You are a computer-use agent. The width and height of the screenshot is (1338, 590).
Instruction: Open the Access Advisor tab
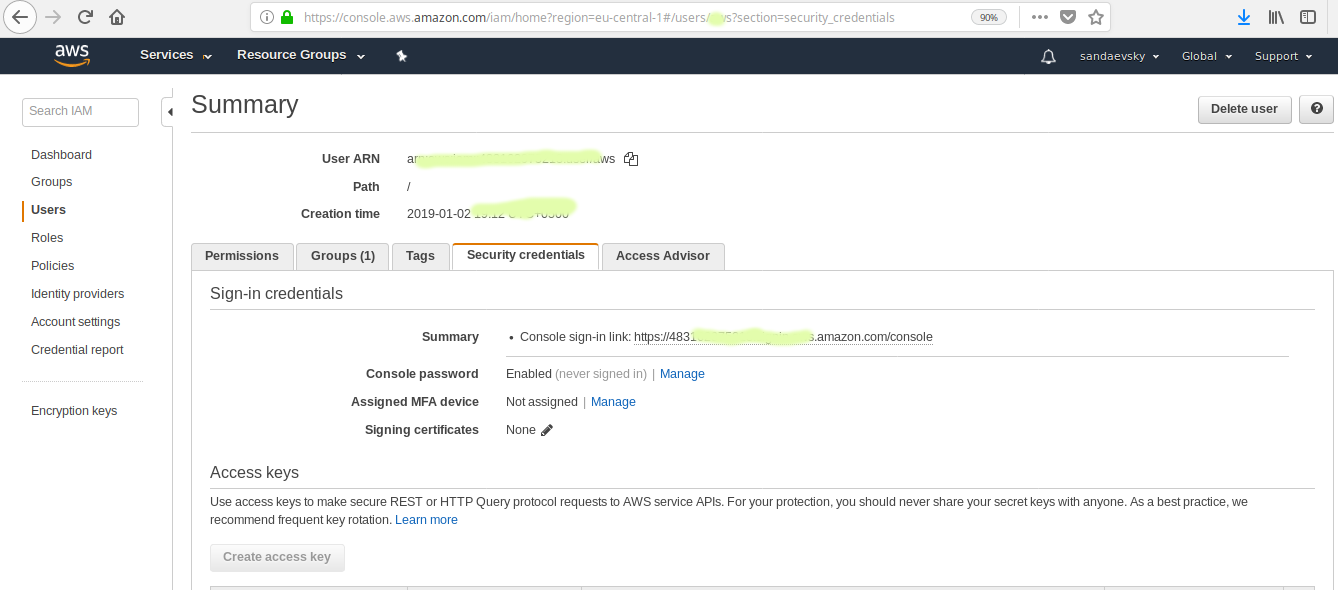coord(663,256)
